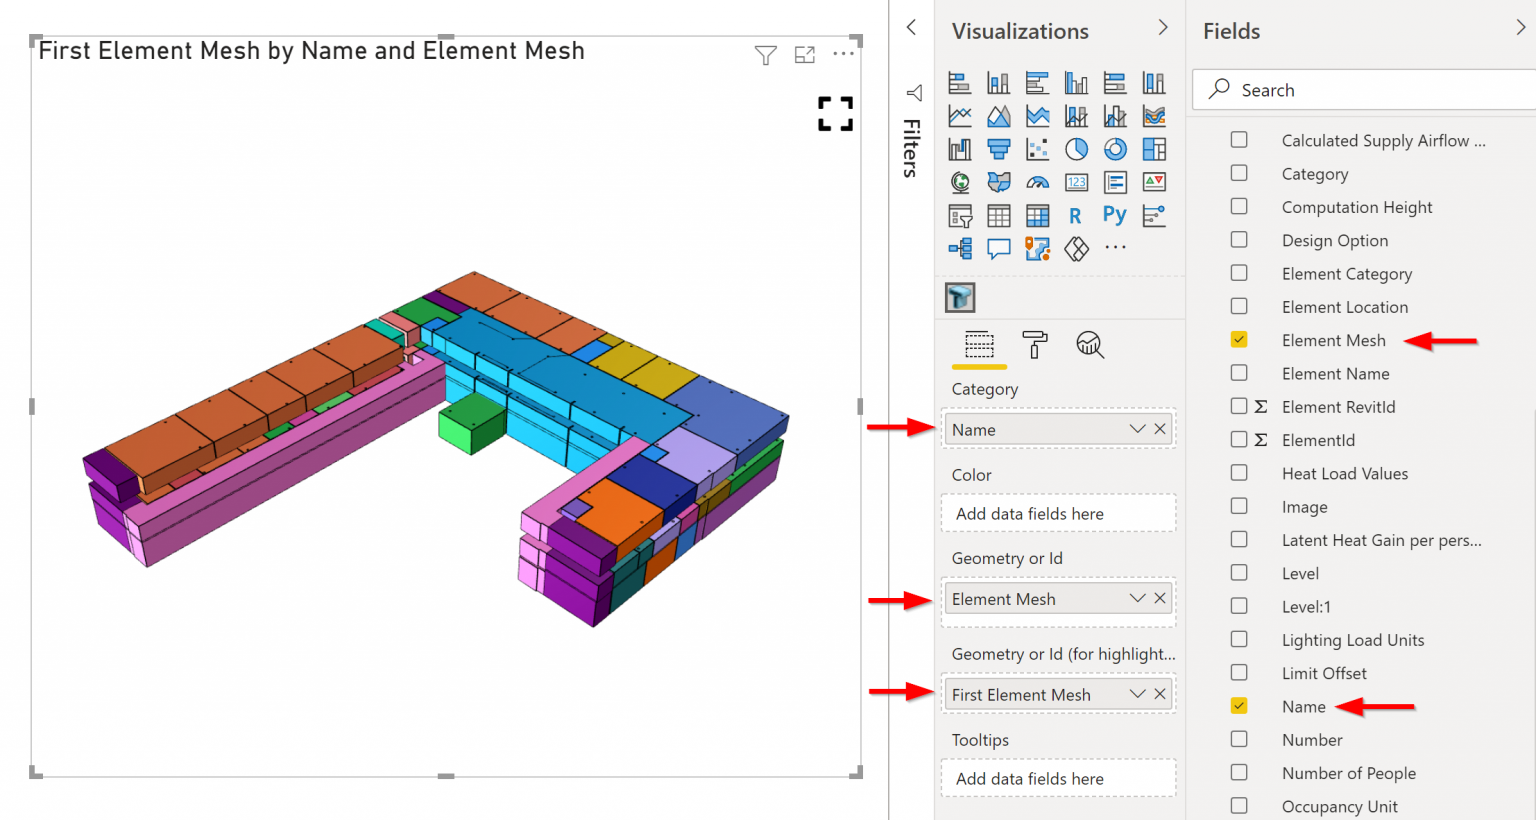
Task: Enable the Heat Load Values field
Action: [x=1239, y=473]
